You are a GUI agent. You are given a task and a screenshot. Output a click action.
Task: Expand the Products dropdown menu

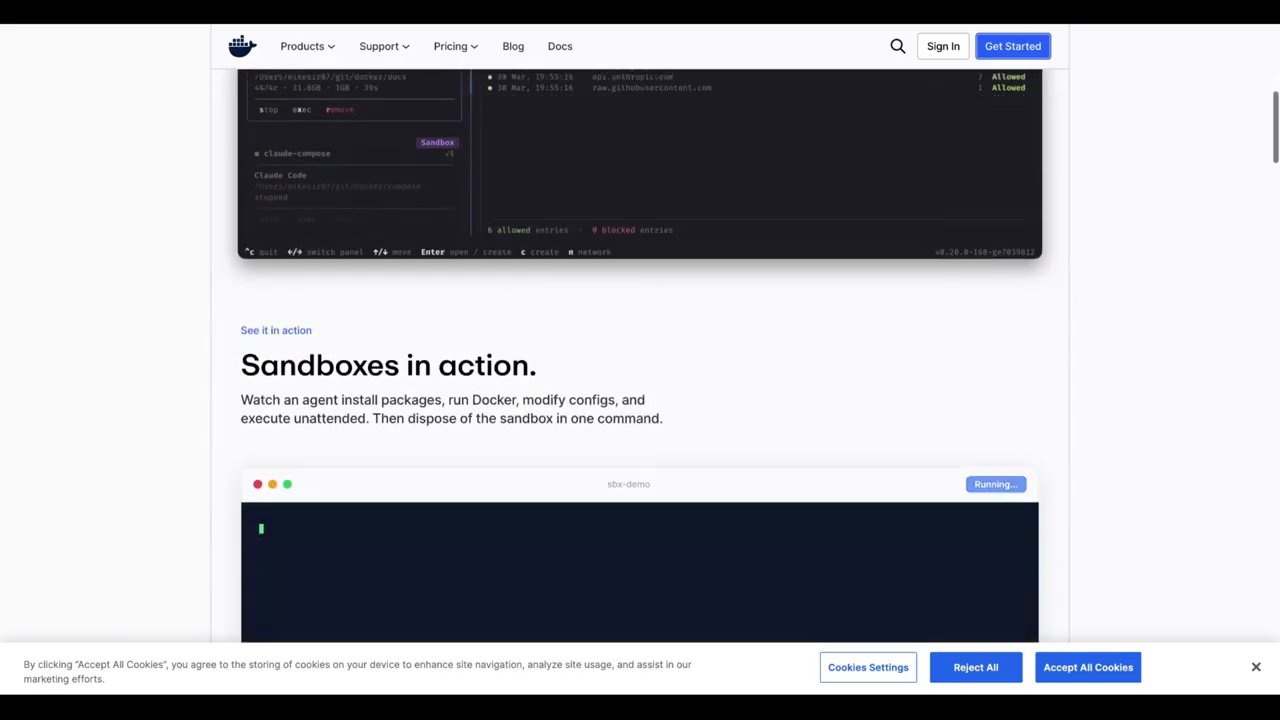coord(308,46)
